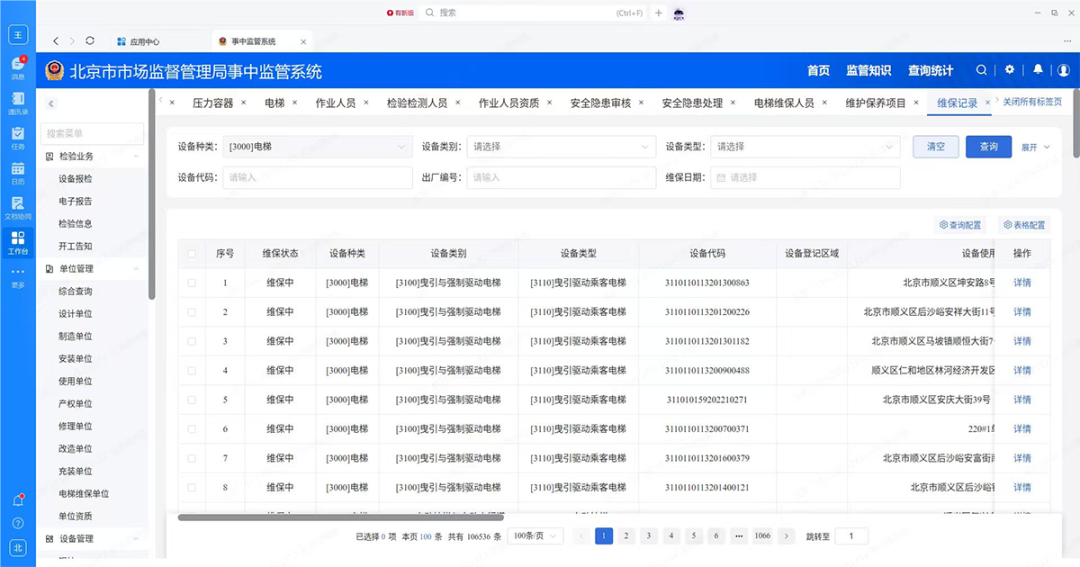The image size is (1080, 567).
Task: Open 详情 link for row 3
Action: click(x=1021, y=341)
